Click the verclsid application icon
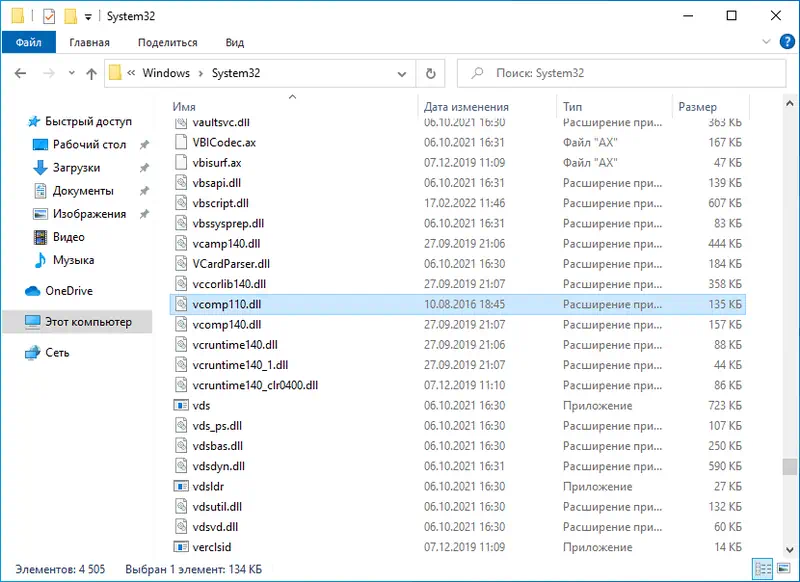Image resolution: width=800 pixels, height=582 pixels. pos(181,547)
